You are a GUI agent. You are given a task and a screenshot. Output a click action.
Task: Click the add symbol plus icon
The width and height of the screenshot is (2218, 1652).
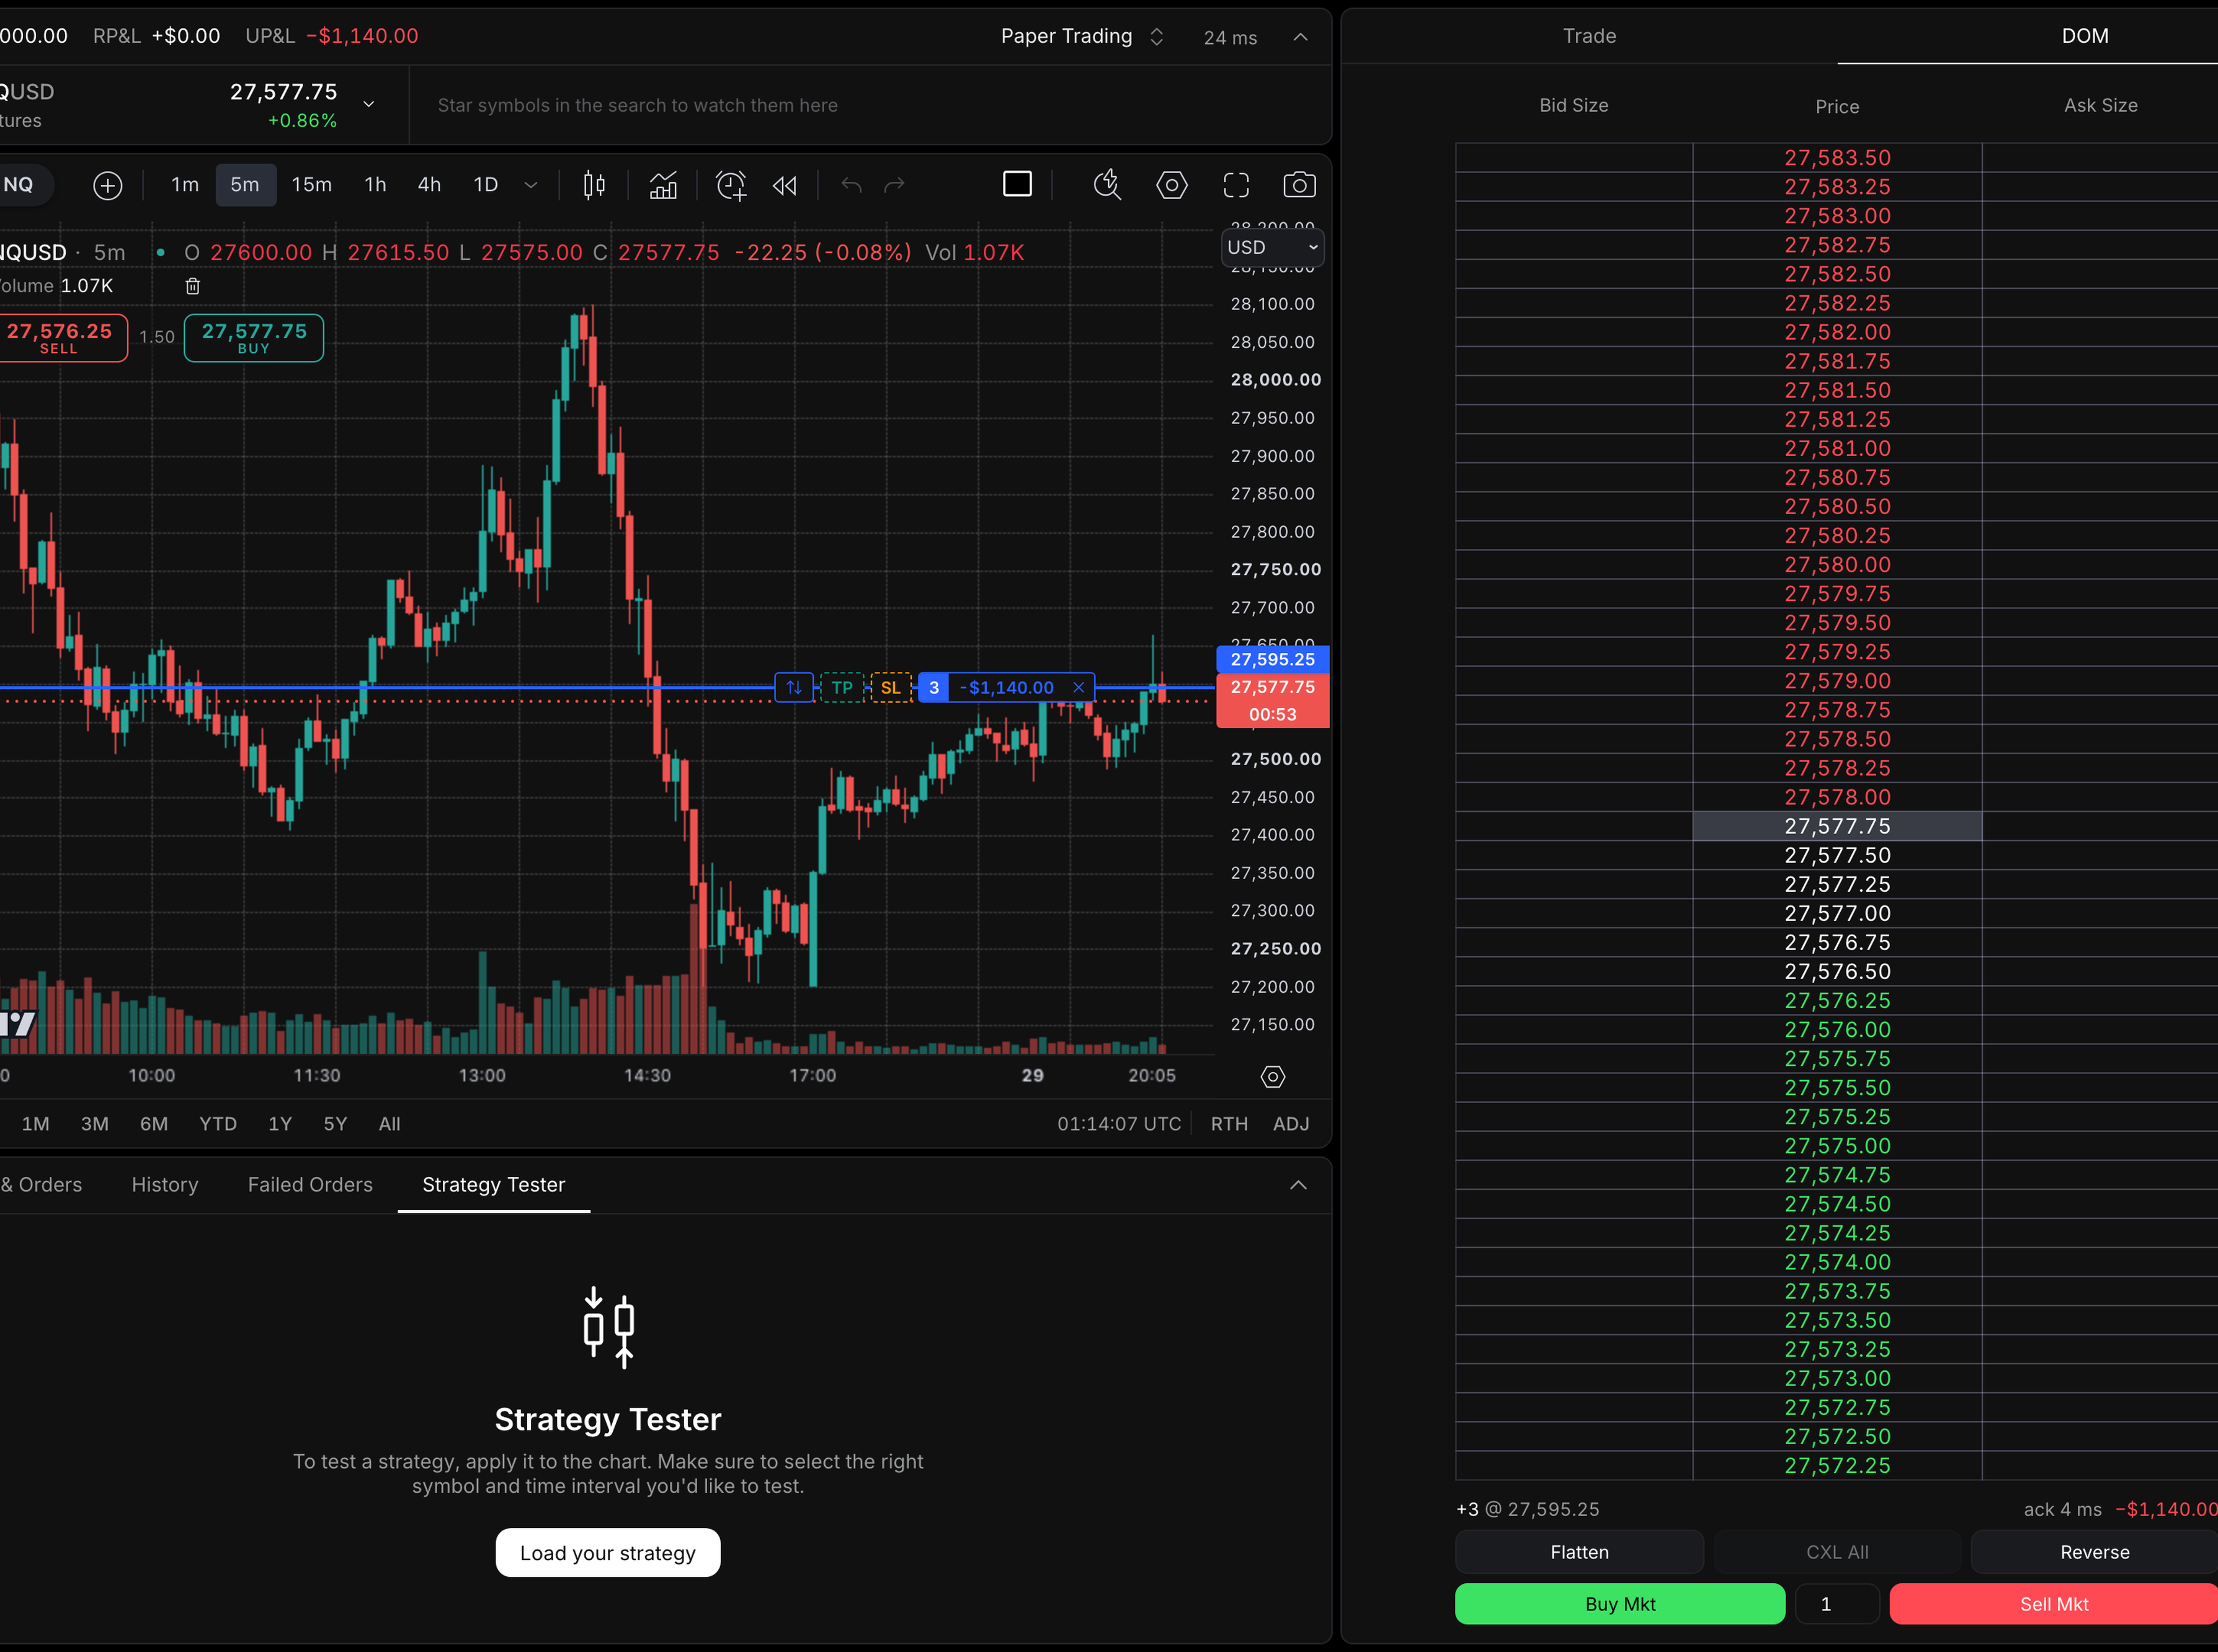(107, 185)
